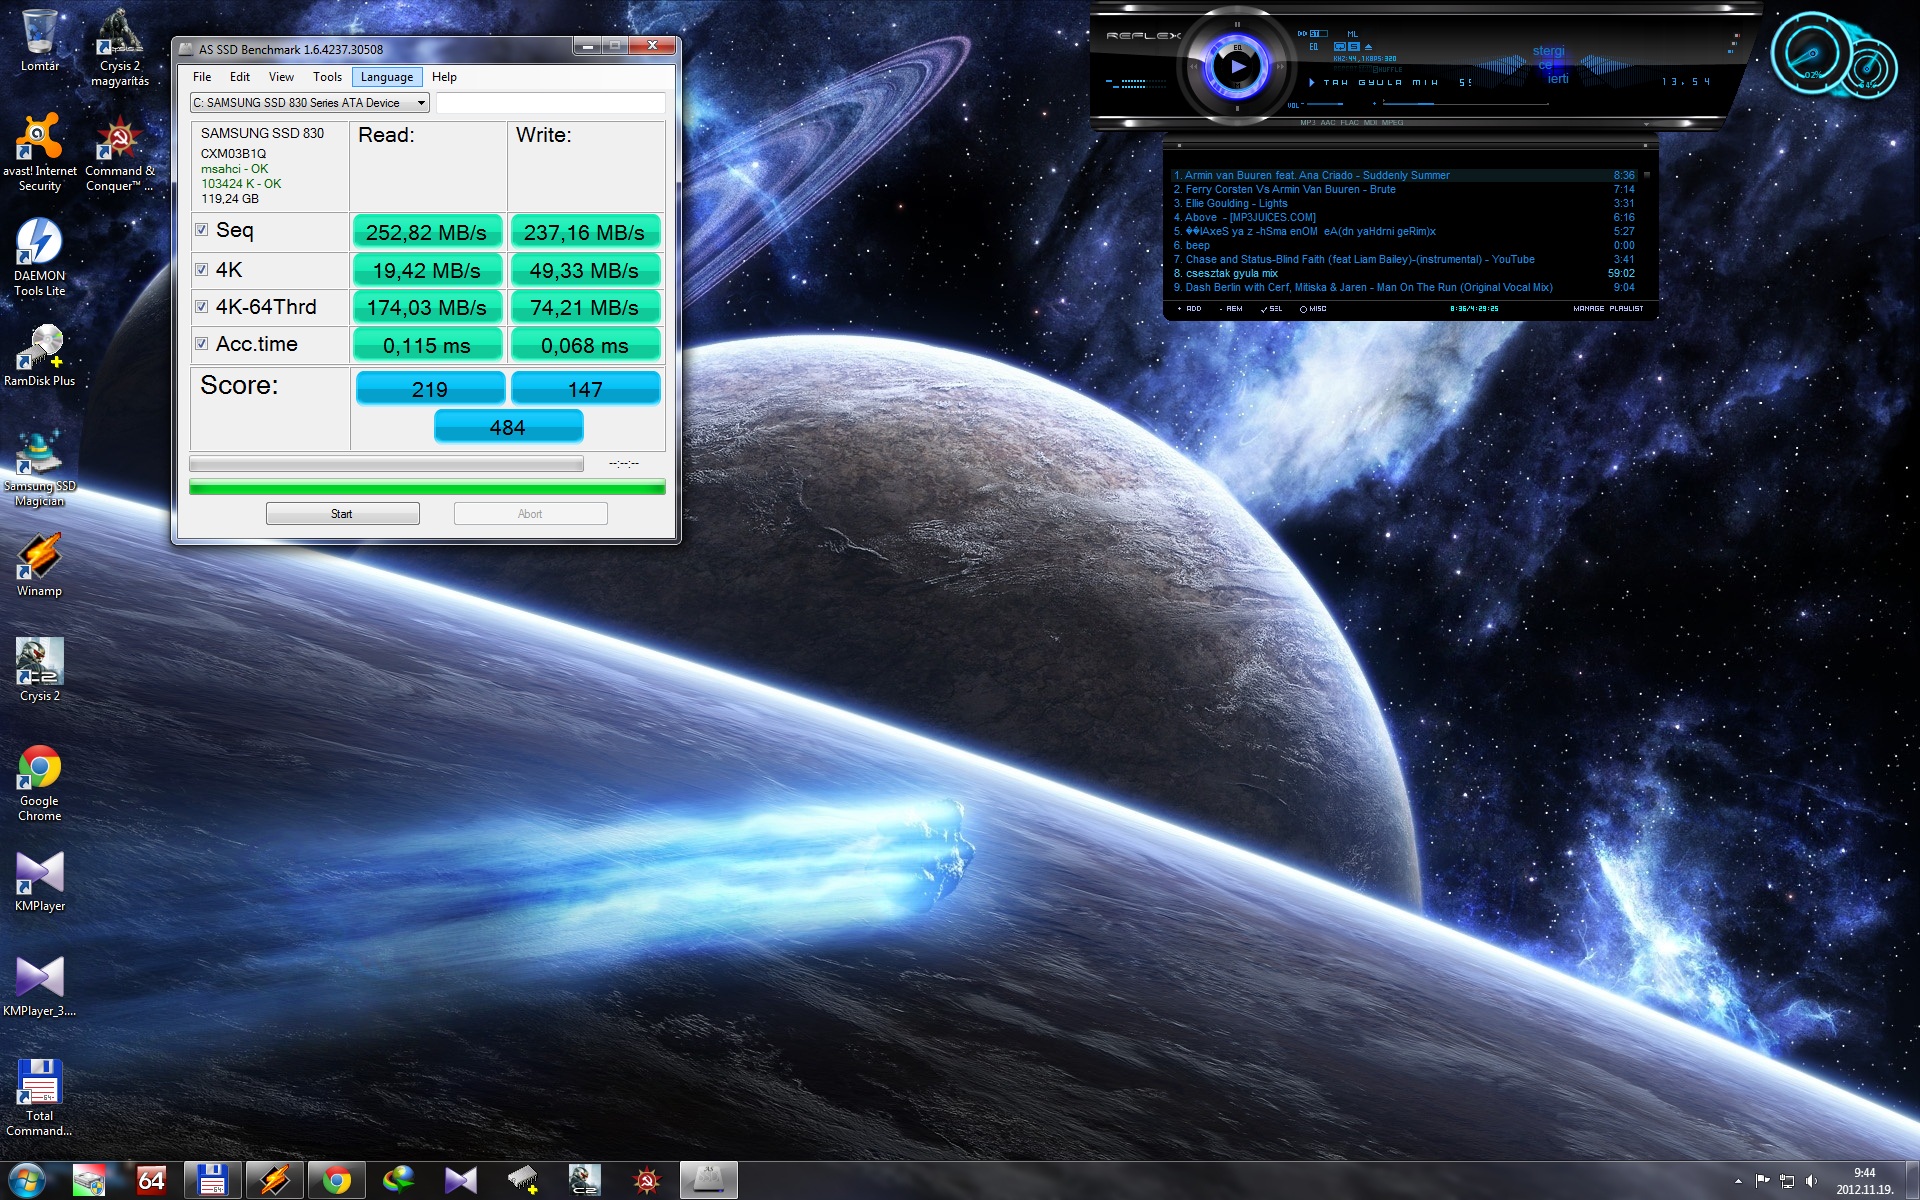The height and width of the screenshot is (1200, 1920).
Task: Open avast! Internet Security icon
Action: click(x=39, y=138)
